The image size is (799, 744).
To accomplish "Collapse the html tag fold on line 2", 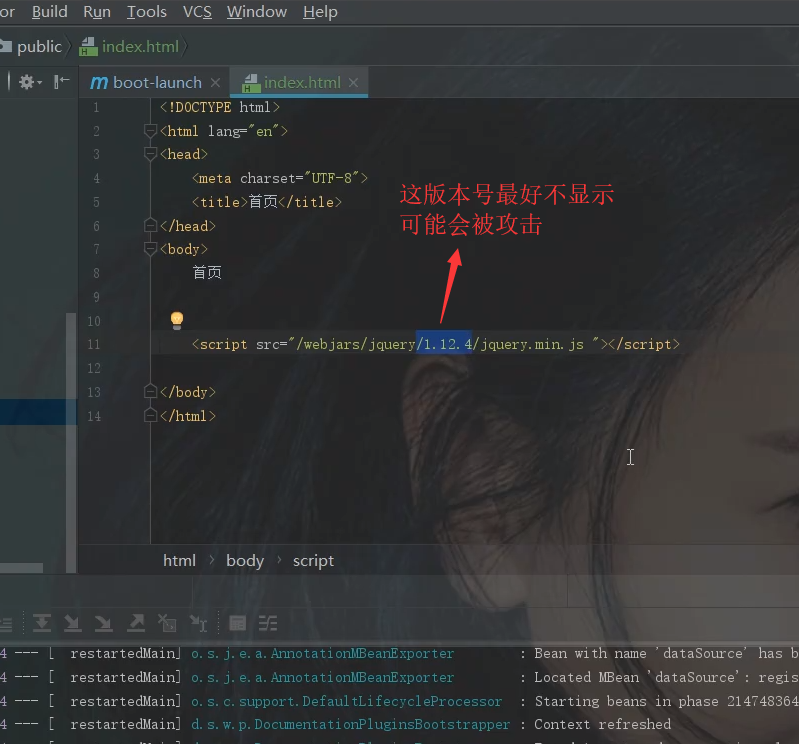I will [x=150, y=131].
